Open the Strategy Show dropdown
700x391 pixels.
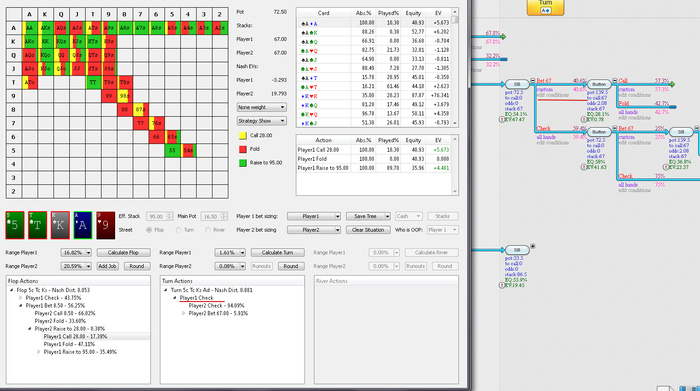coord(261,121)
